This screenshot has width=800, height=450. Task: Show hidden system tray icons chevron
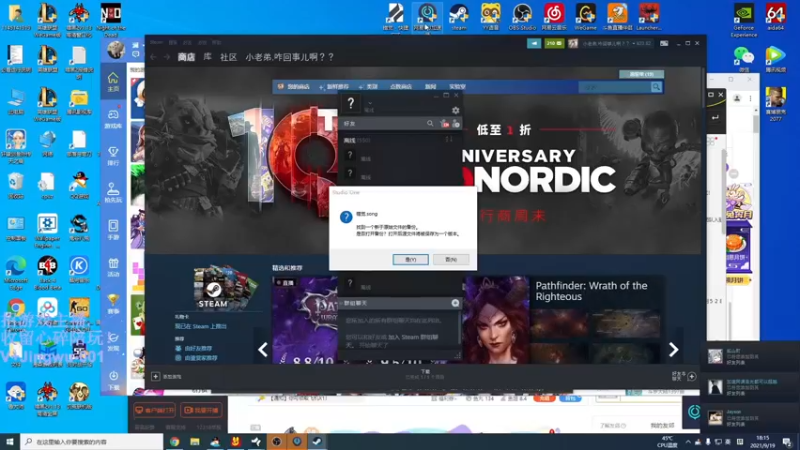click(x=688, y=442)
